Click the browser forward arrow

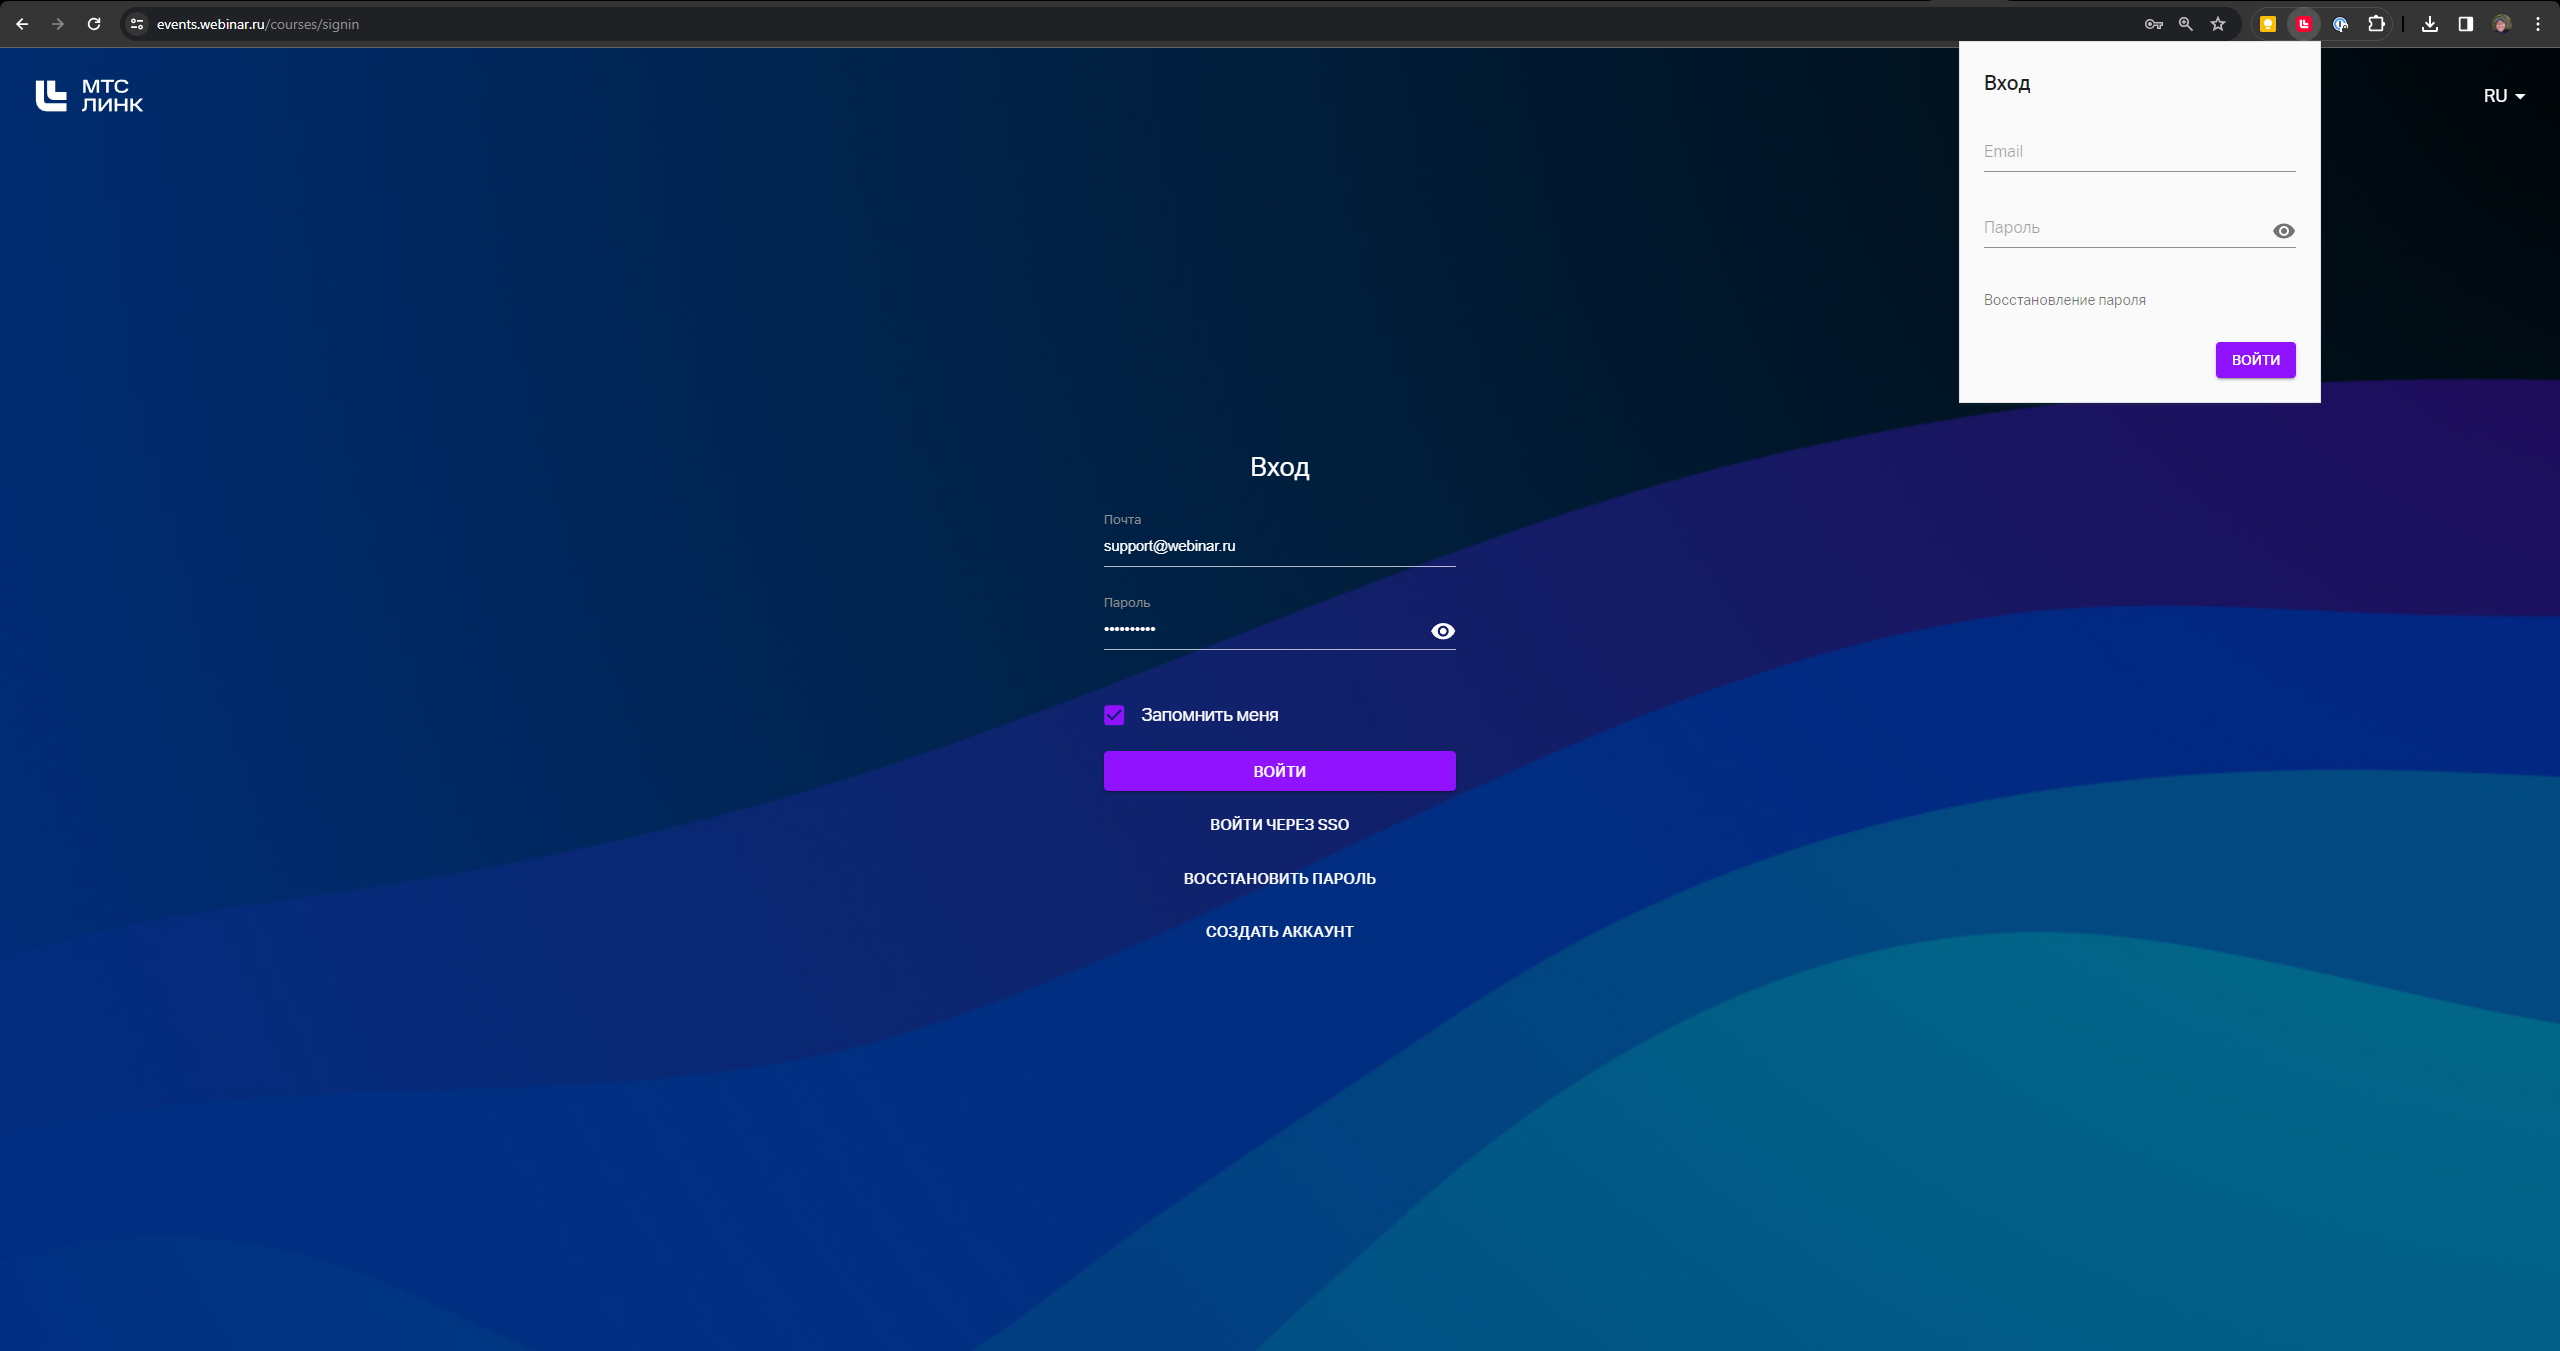[58, 24]
